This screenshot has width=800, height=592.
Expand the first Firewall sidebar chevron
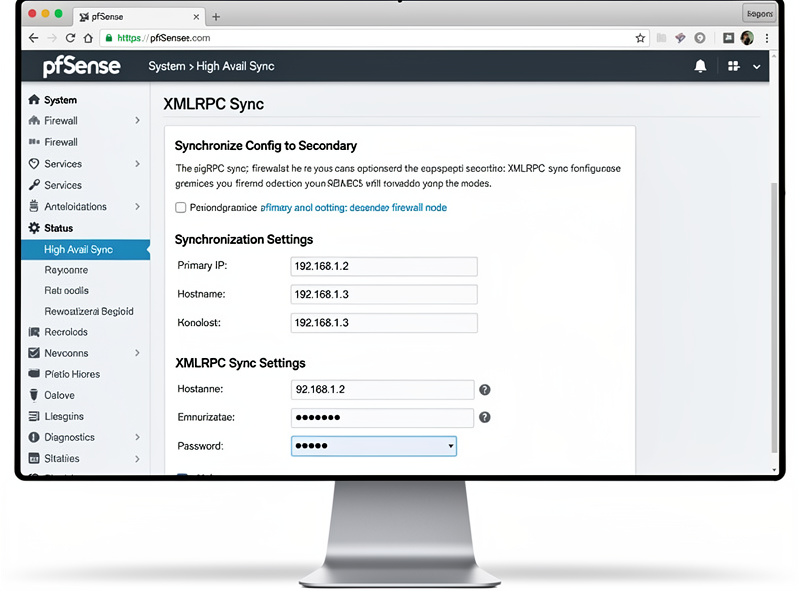(137, 120)
